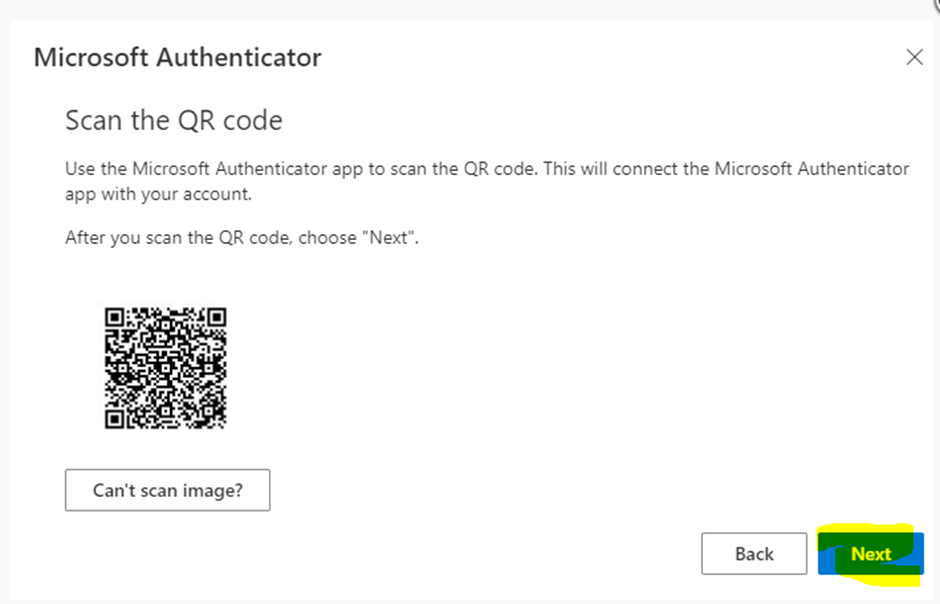Viewport: 940px width, 604px height.
Task: Go back with the Back button
Action: pos(754,554)
